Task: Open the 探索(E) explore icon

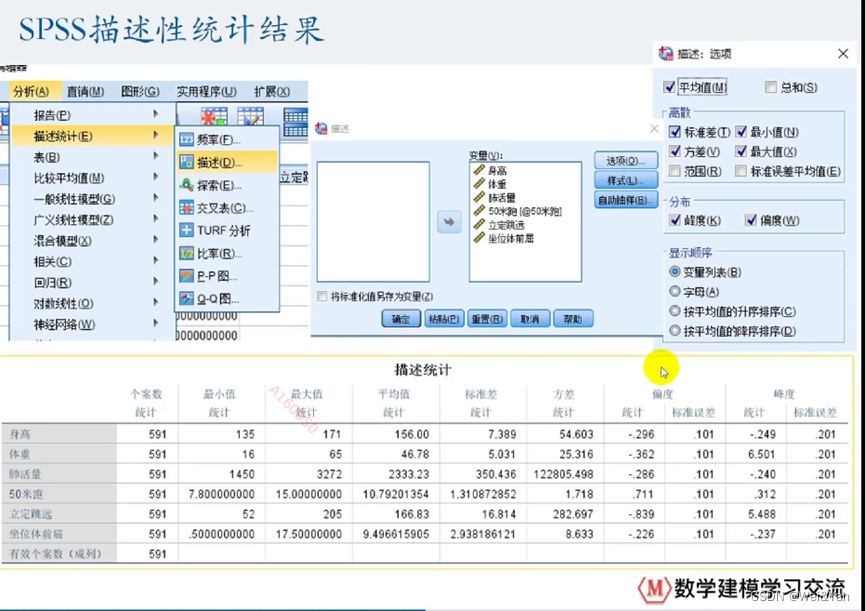Action: (x=186, y=185)
